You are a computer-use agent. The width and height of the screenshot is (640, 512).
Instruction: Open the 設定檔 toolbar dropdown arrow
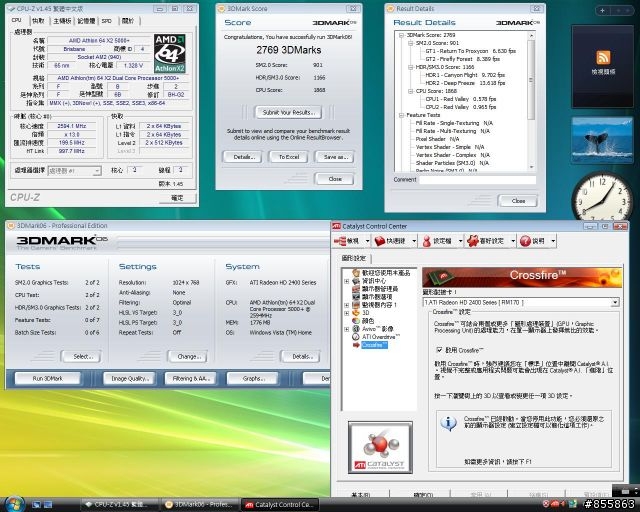click(460, 241)
